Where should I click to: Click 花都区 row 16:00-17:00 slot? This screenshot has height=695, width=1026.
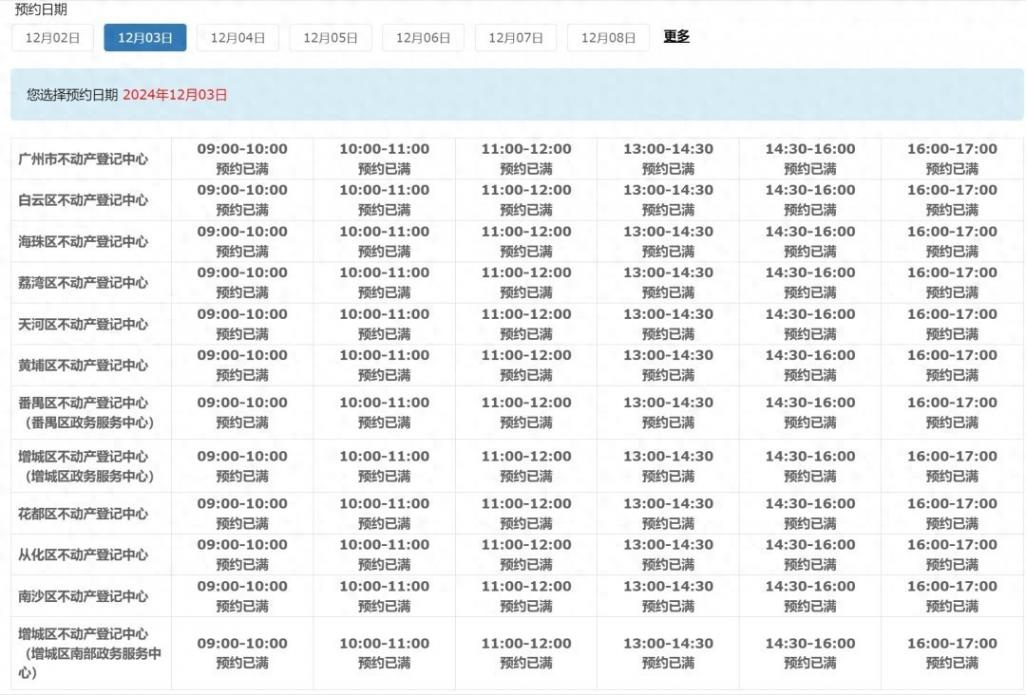click(x=952, y=513)
